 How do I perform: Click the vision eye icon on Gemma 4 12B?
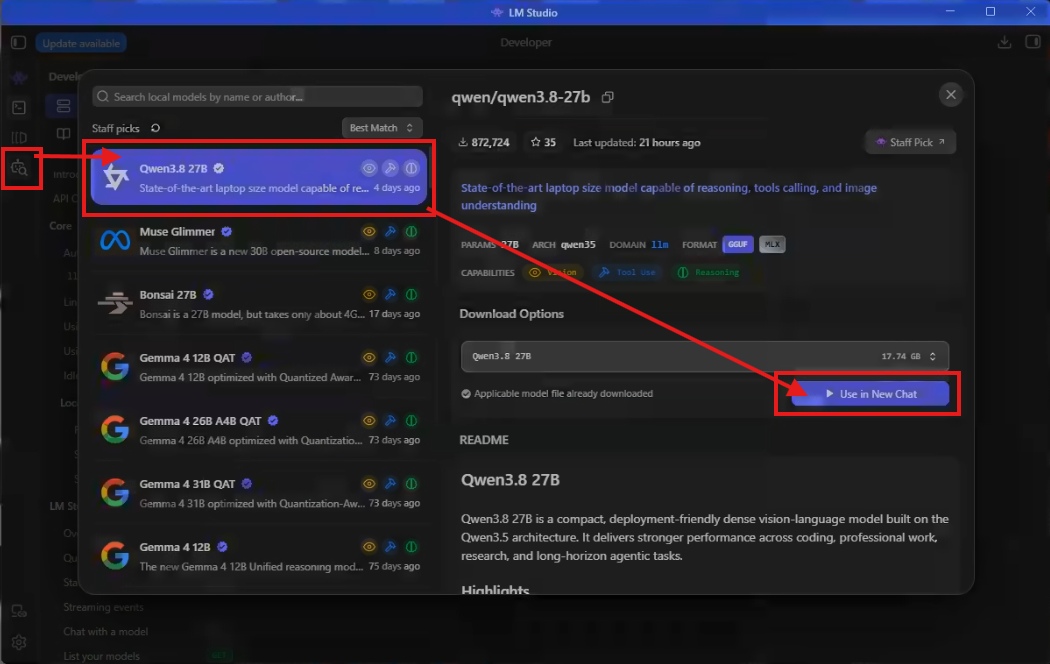pos(369,547)
